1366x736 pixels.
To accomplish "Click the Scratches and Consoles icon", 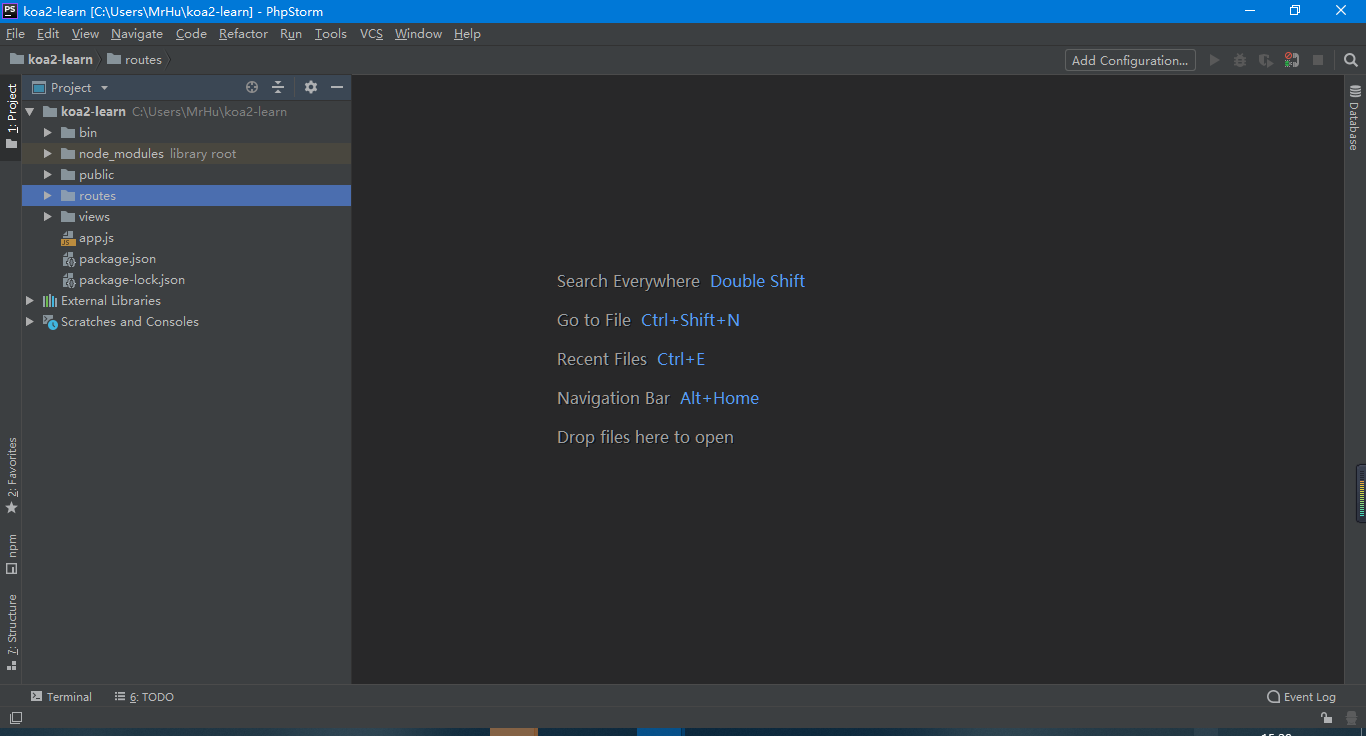I will click(50, 322).
